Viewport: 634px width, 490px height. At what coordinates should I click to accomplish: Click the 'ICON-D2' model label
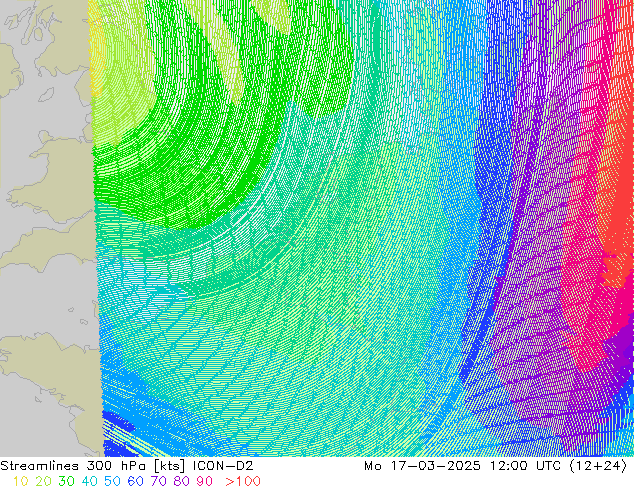click(x=223, y=466)
